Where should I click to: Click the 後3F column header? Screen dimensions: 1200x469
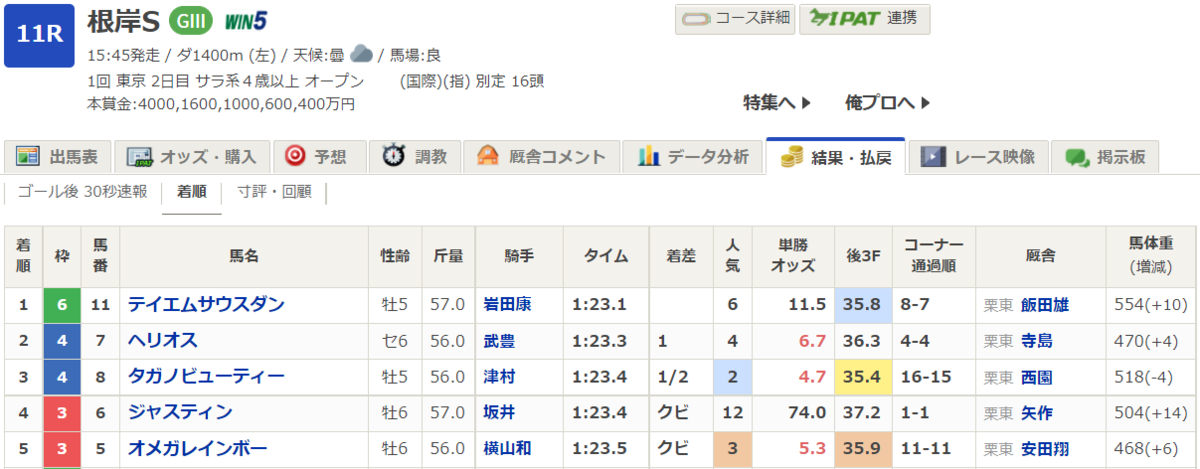(x=862, y=256)
